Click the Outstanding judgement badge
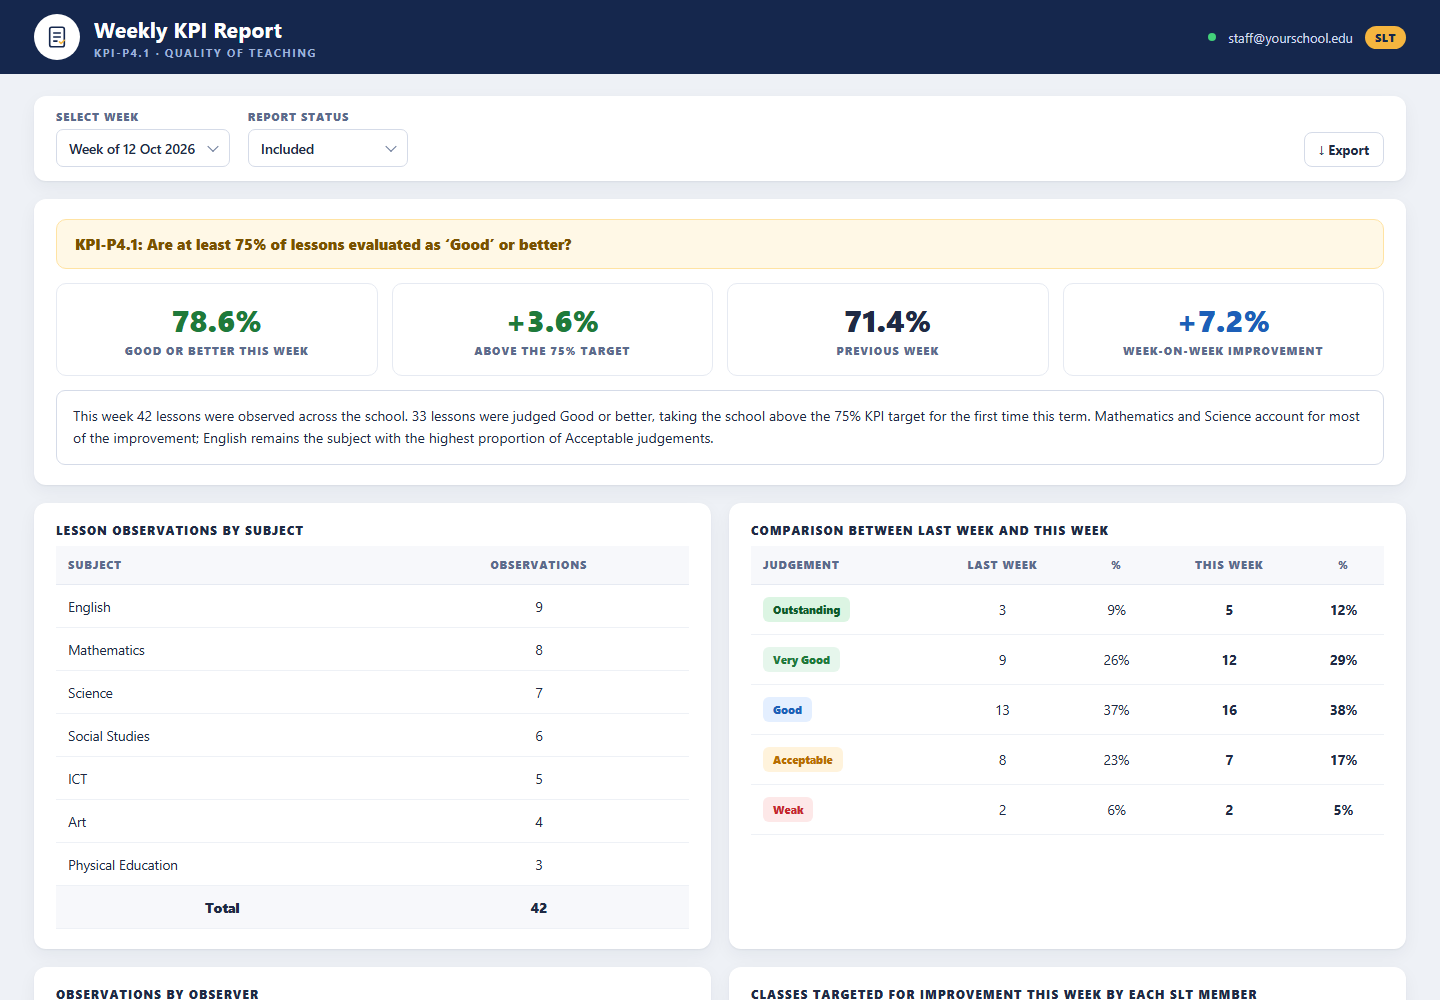The image size is (1440, 1000). pos(806,610)
